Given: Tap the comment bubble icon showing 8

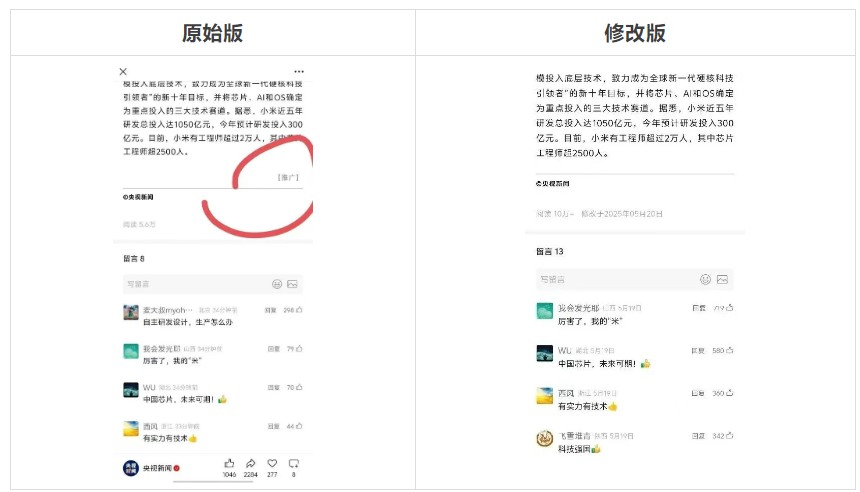Looking at the screenshot, I should point(294,463).
